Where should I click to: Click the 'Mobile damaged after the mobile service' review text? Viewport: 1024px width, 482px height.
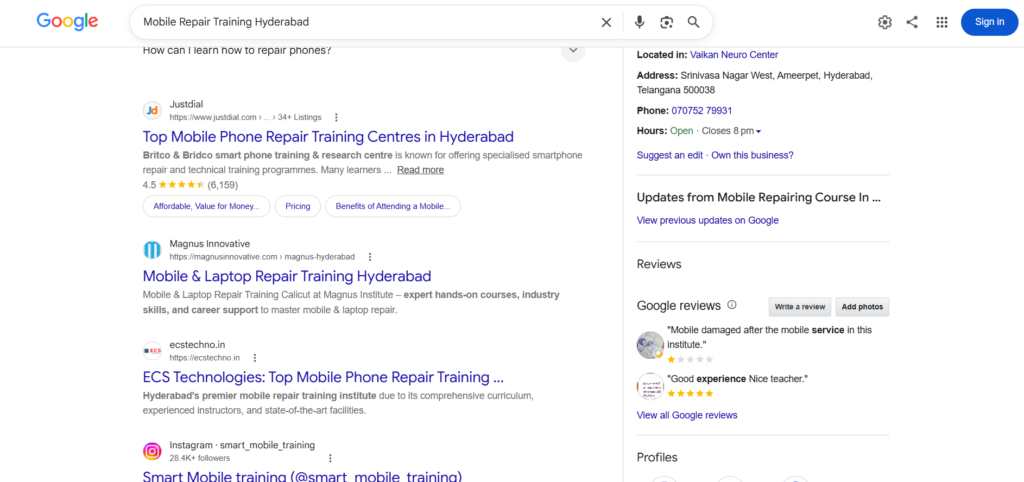[x=769, y=337]
